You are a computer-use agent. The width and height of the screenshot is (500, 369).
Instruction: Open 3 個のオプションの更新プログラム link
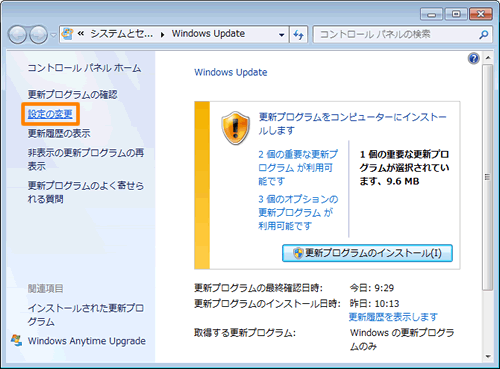(298, 212)
